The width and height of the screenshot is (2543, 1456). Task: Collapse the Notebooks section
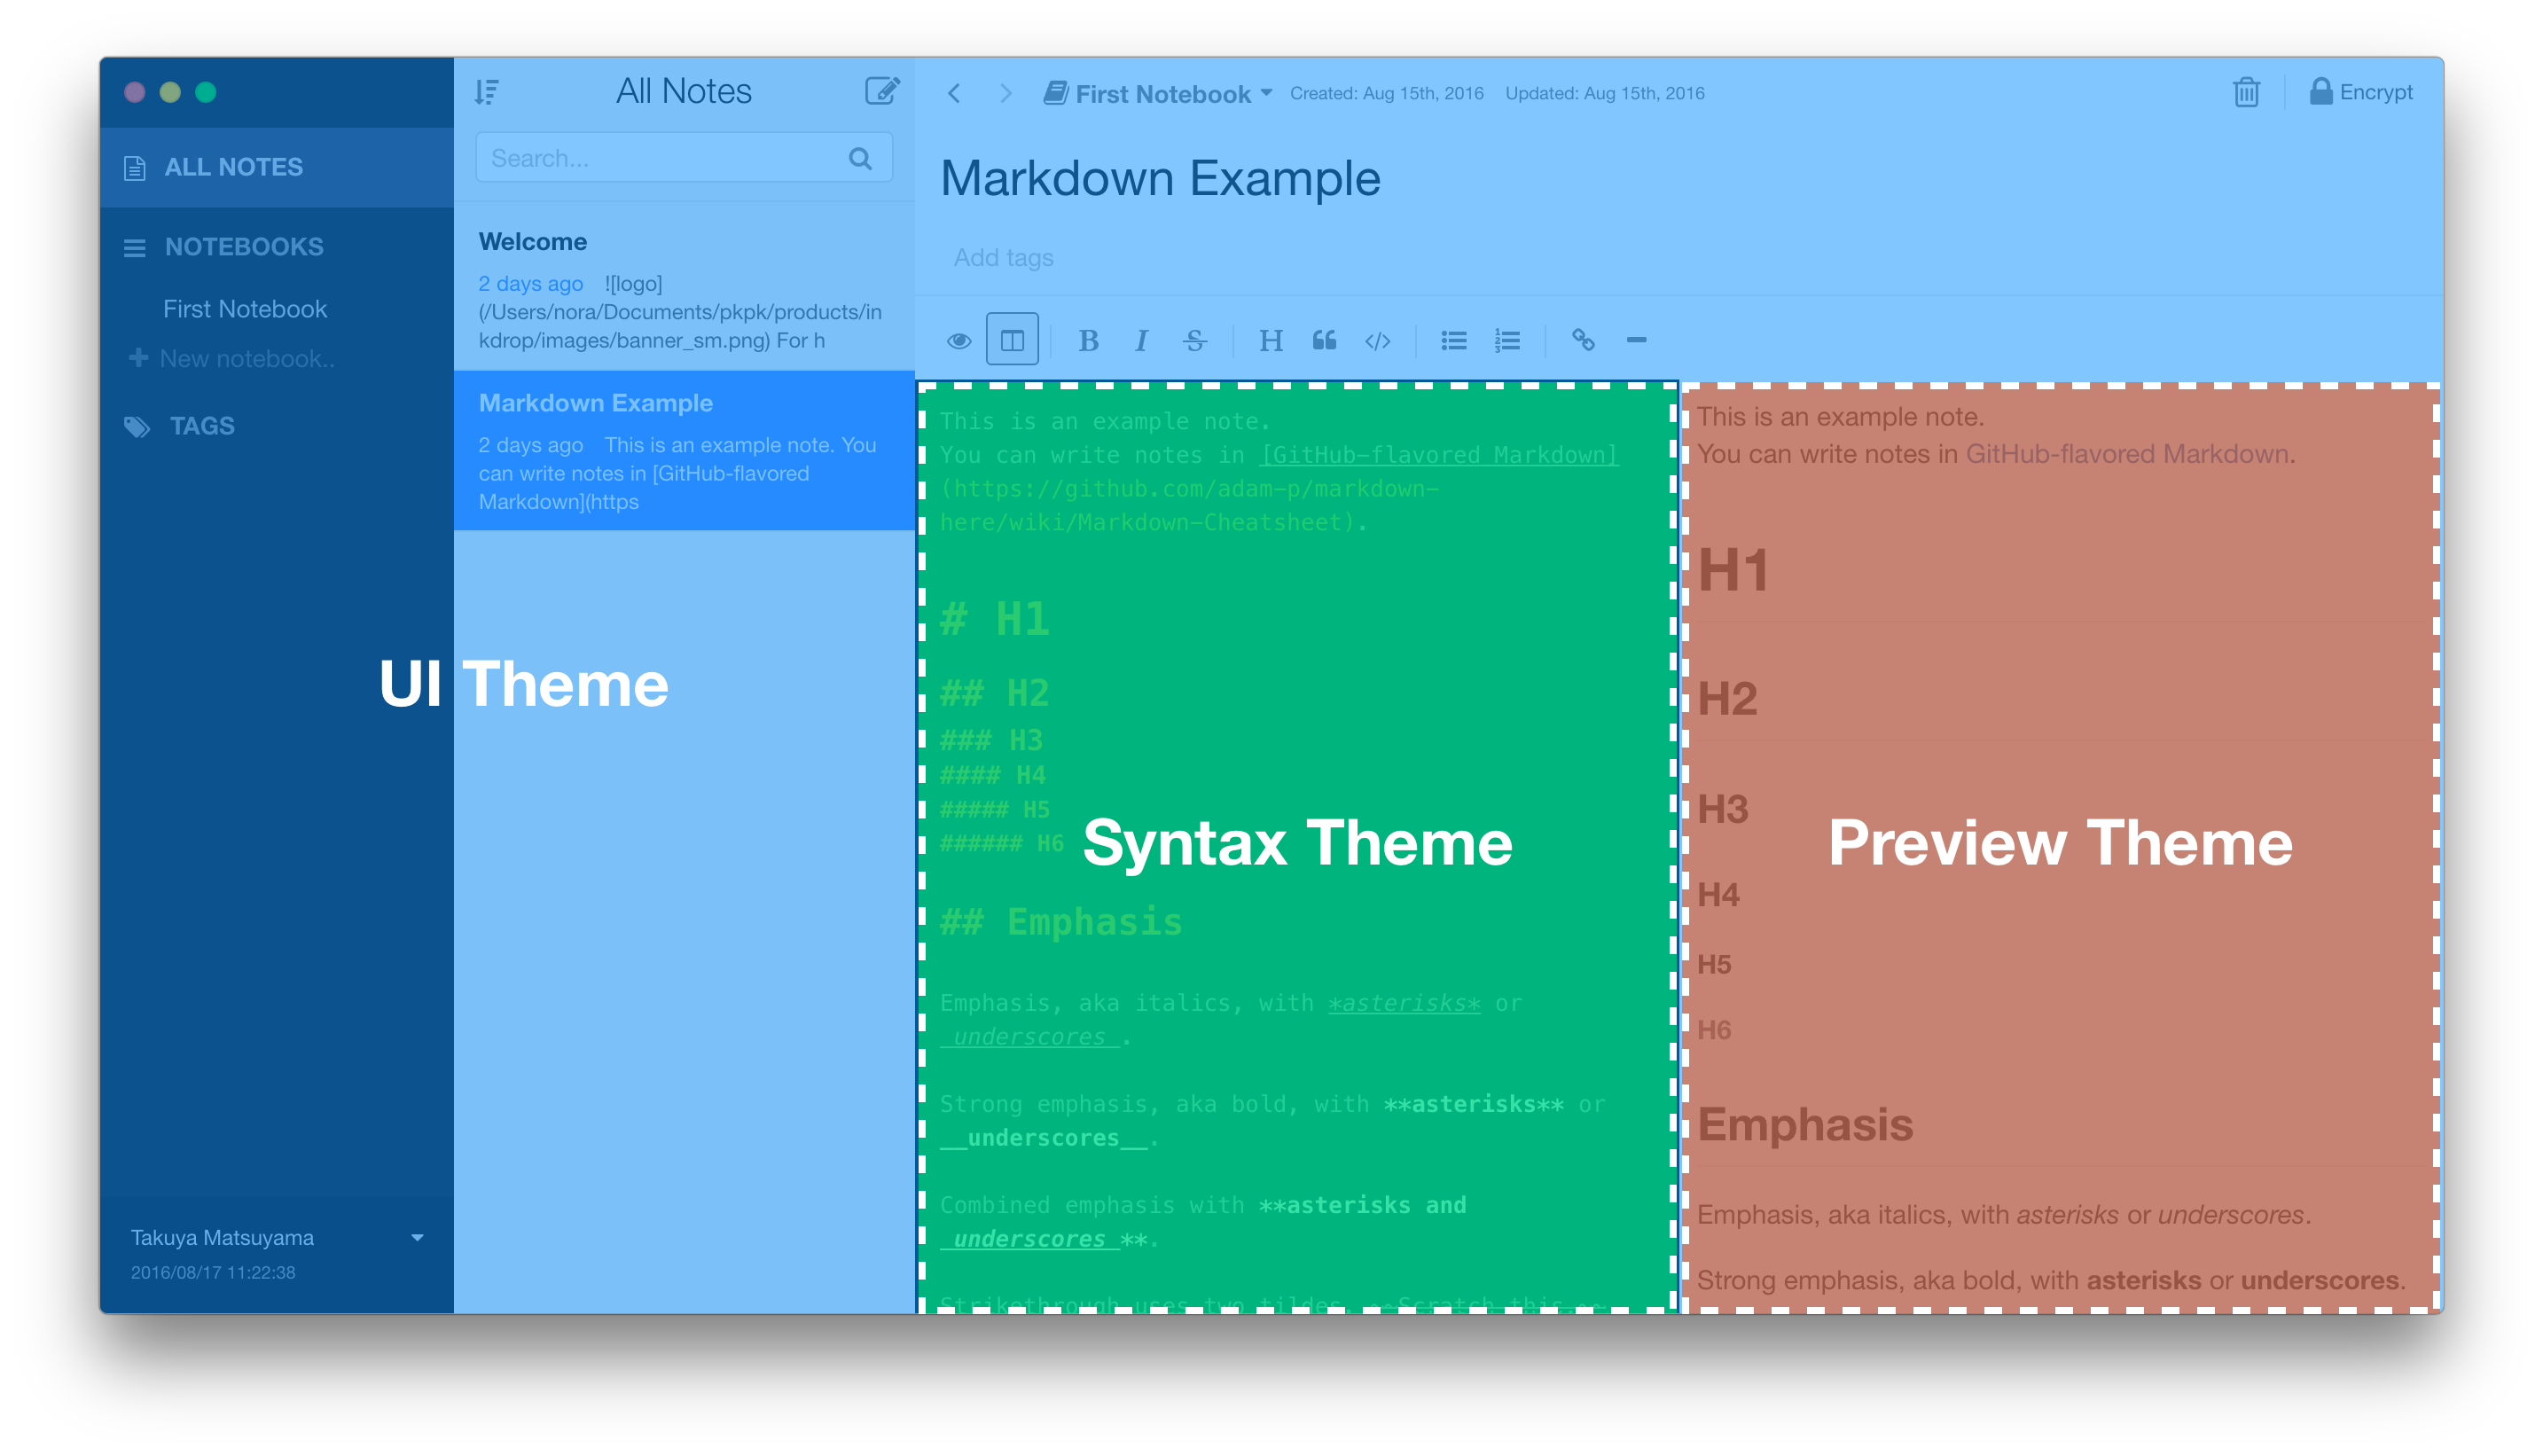pos(136,247)
